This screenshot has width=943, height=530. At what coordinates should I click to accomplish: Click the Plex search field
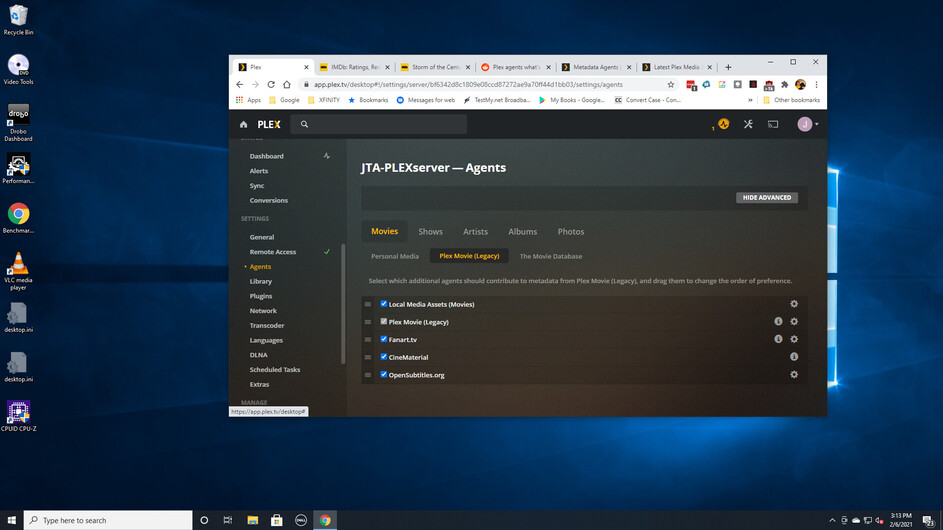point(379,124)
